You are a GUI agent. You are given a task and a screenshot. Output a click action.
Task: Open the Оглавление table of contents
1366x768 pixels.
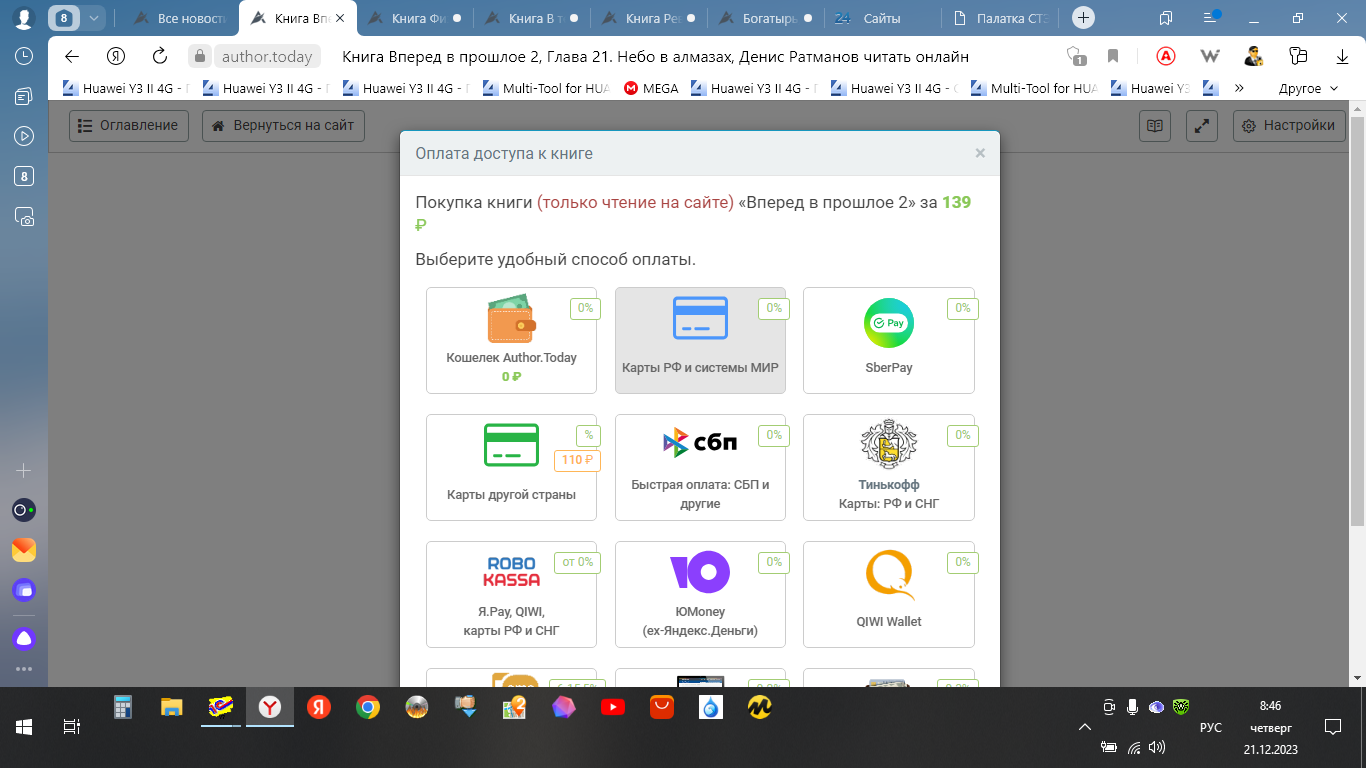(129, 126)
